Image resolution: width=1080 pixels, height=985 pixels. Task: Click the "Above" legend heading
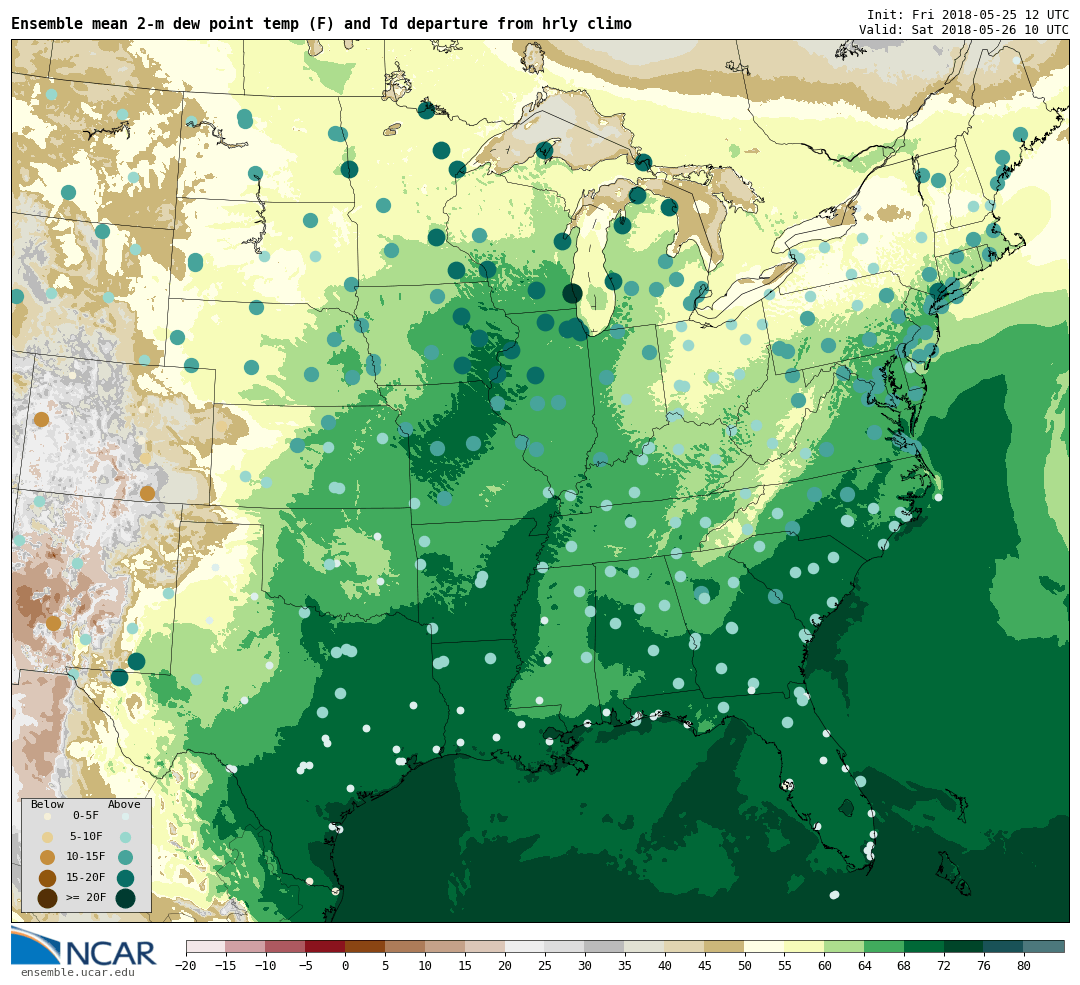(124, 804)
